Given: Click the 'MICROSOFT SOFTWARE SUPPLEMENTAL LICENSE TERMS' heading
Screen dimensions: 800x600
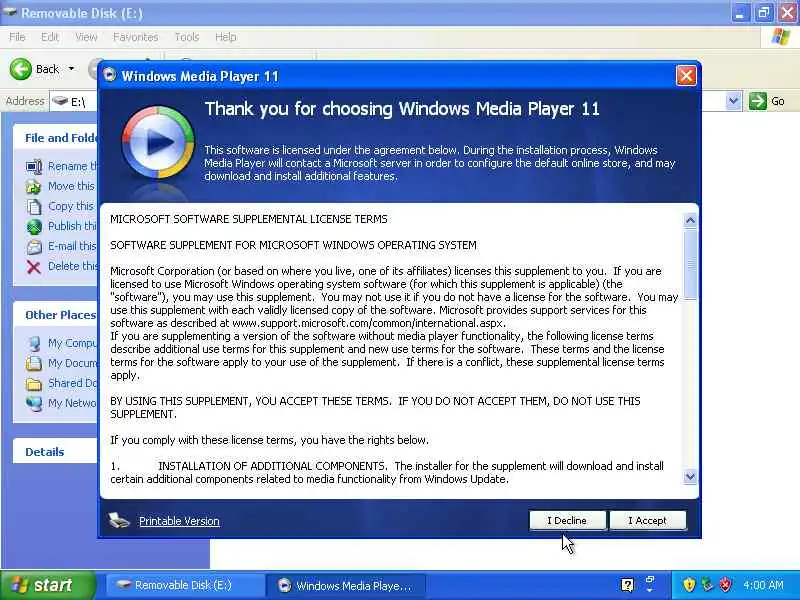Looking at the screenshot, I should (x=249, y=219).
